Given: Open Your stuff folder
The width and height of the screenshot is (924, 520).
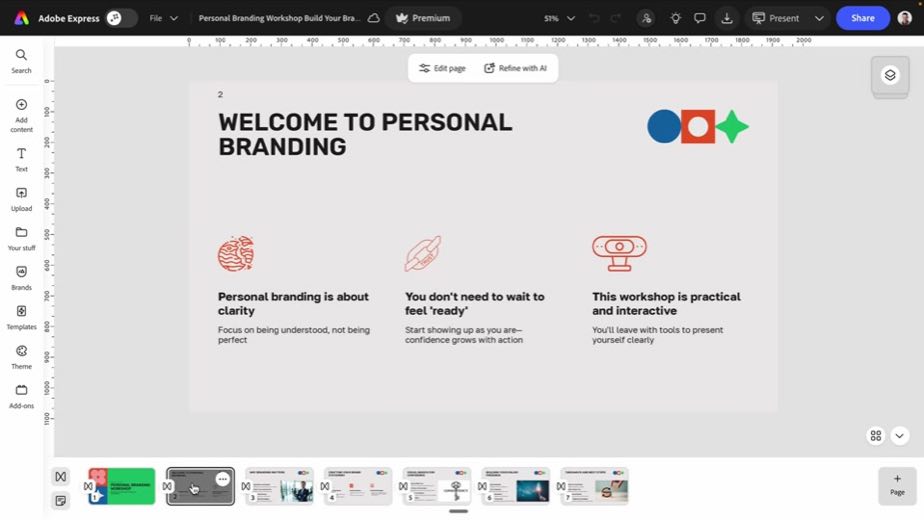Looking at the screenshot, I should 21,239.
